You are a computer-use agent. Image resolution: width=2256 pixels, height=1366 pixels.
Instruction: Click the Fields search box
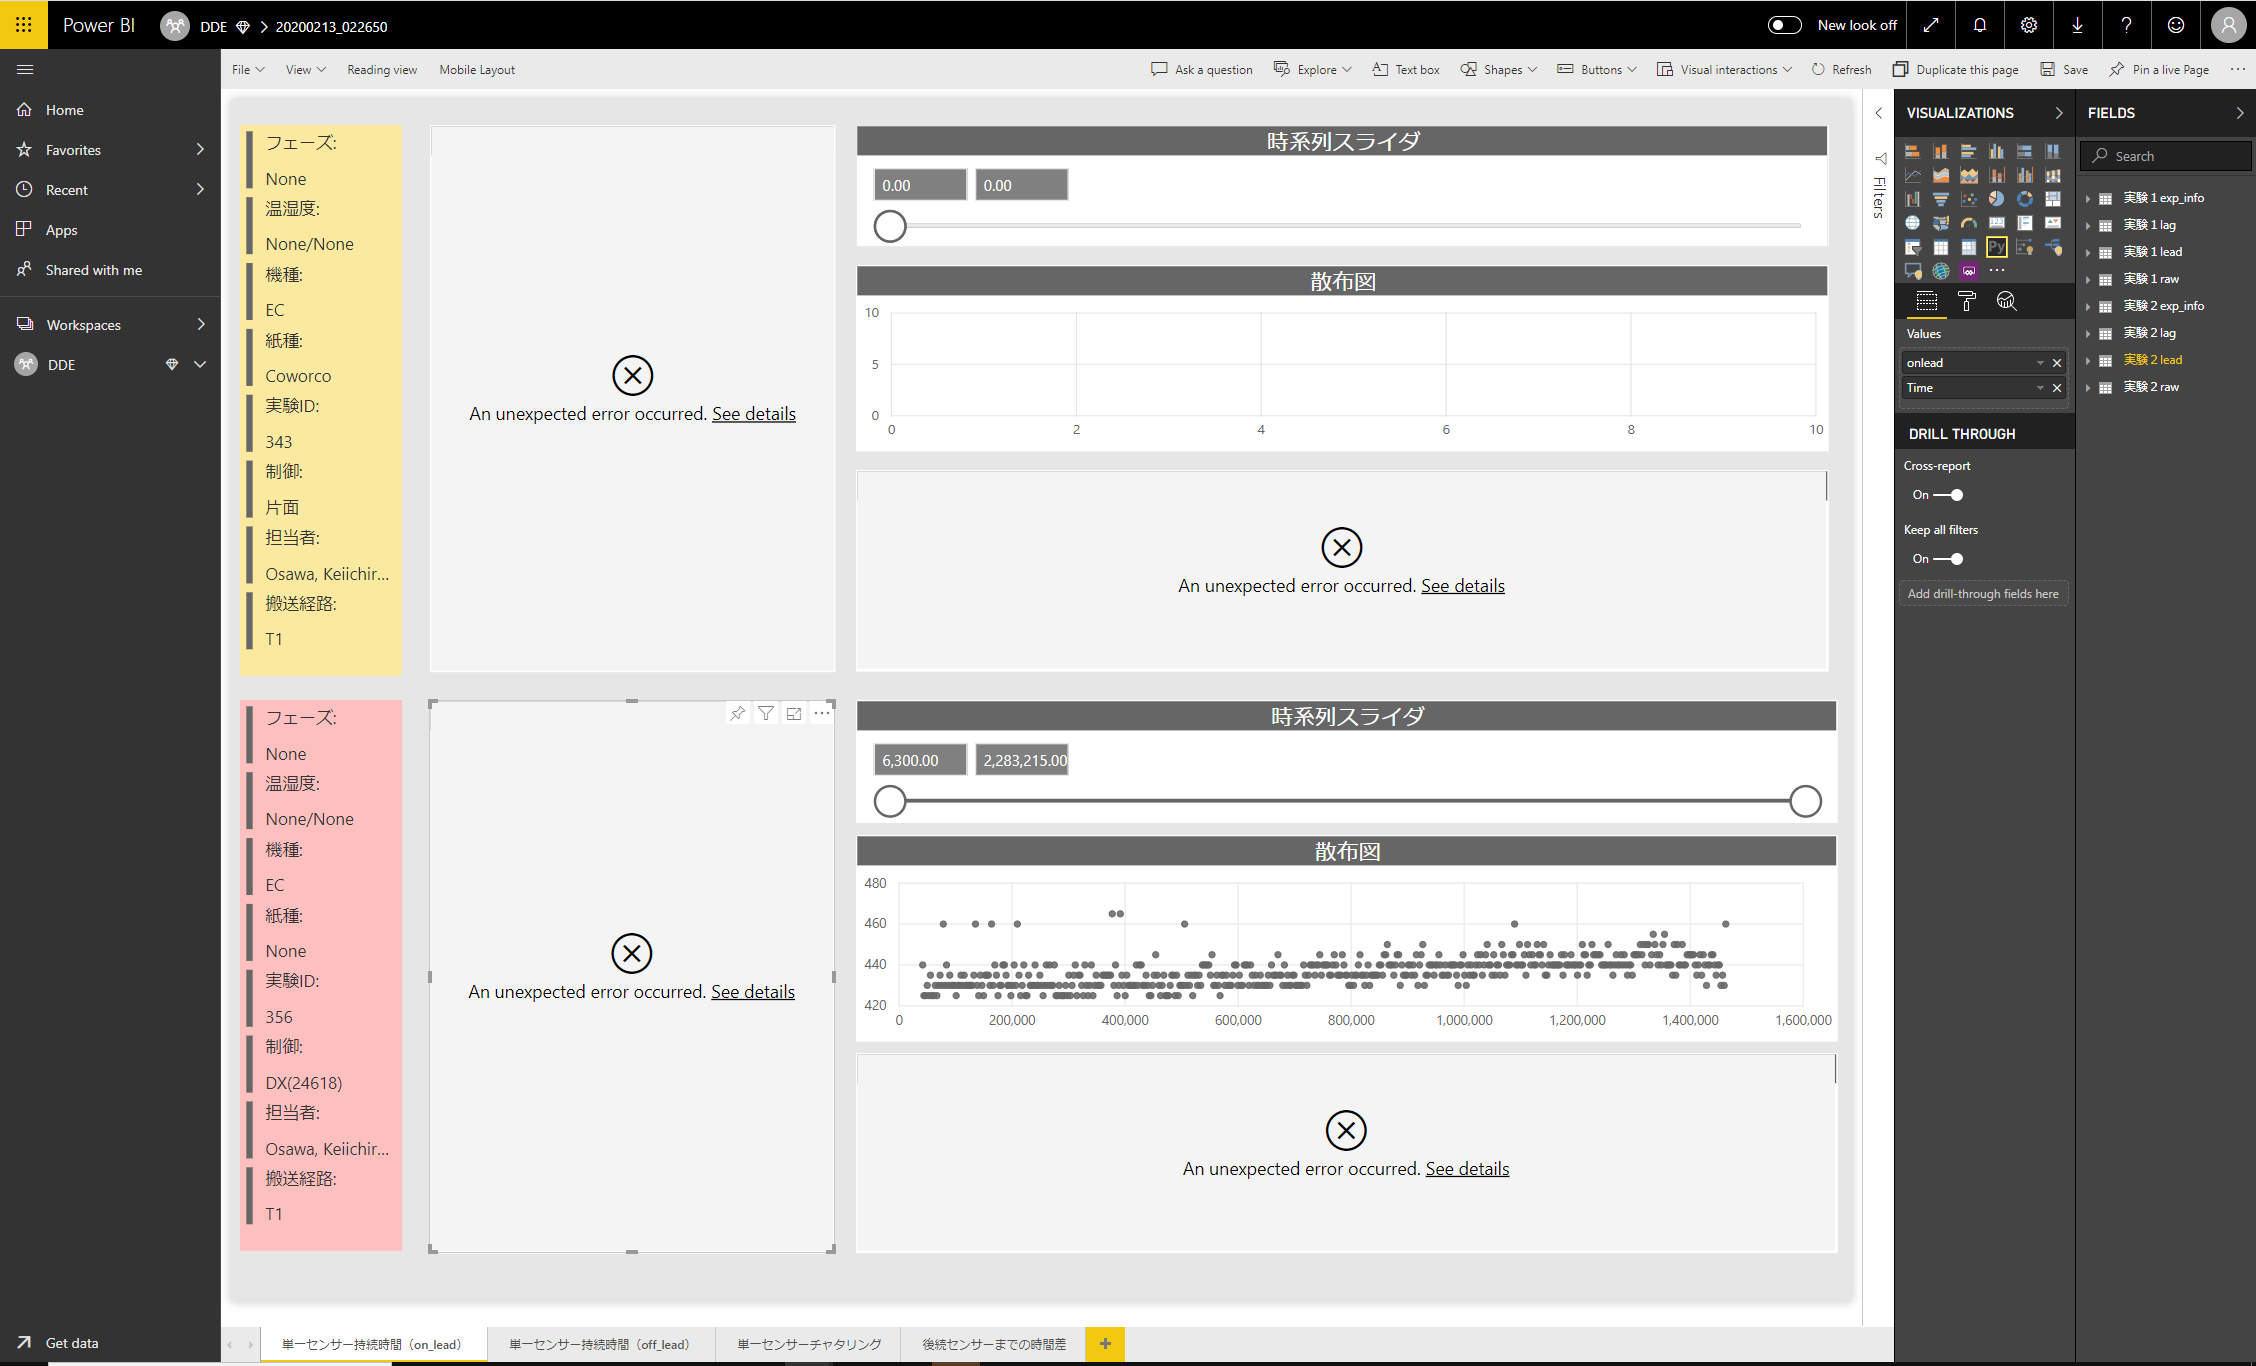point(2166,156)
